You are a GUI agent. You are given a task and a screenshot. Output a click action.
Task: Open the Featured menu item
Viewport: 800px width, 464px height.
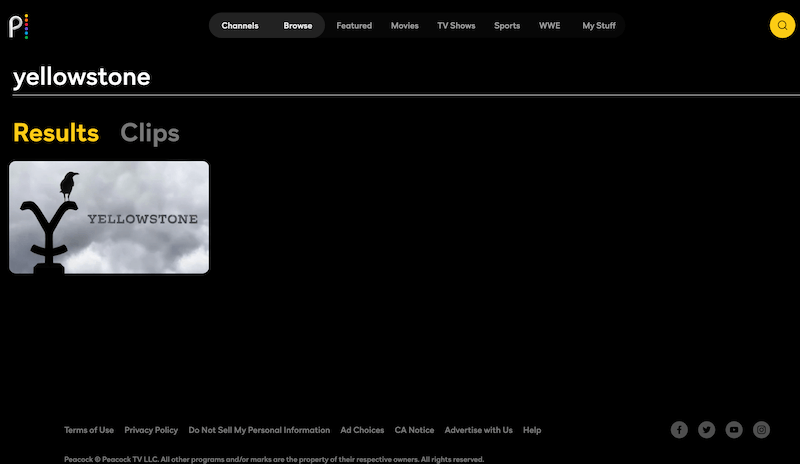[354, 25]
